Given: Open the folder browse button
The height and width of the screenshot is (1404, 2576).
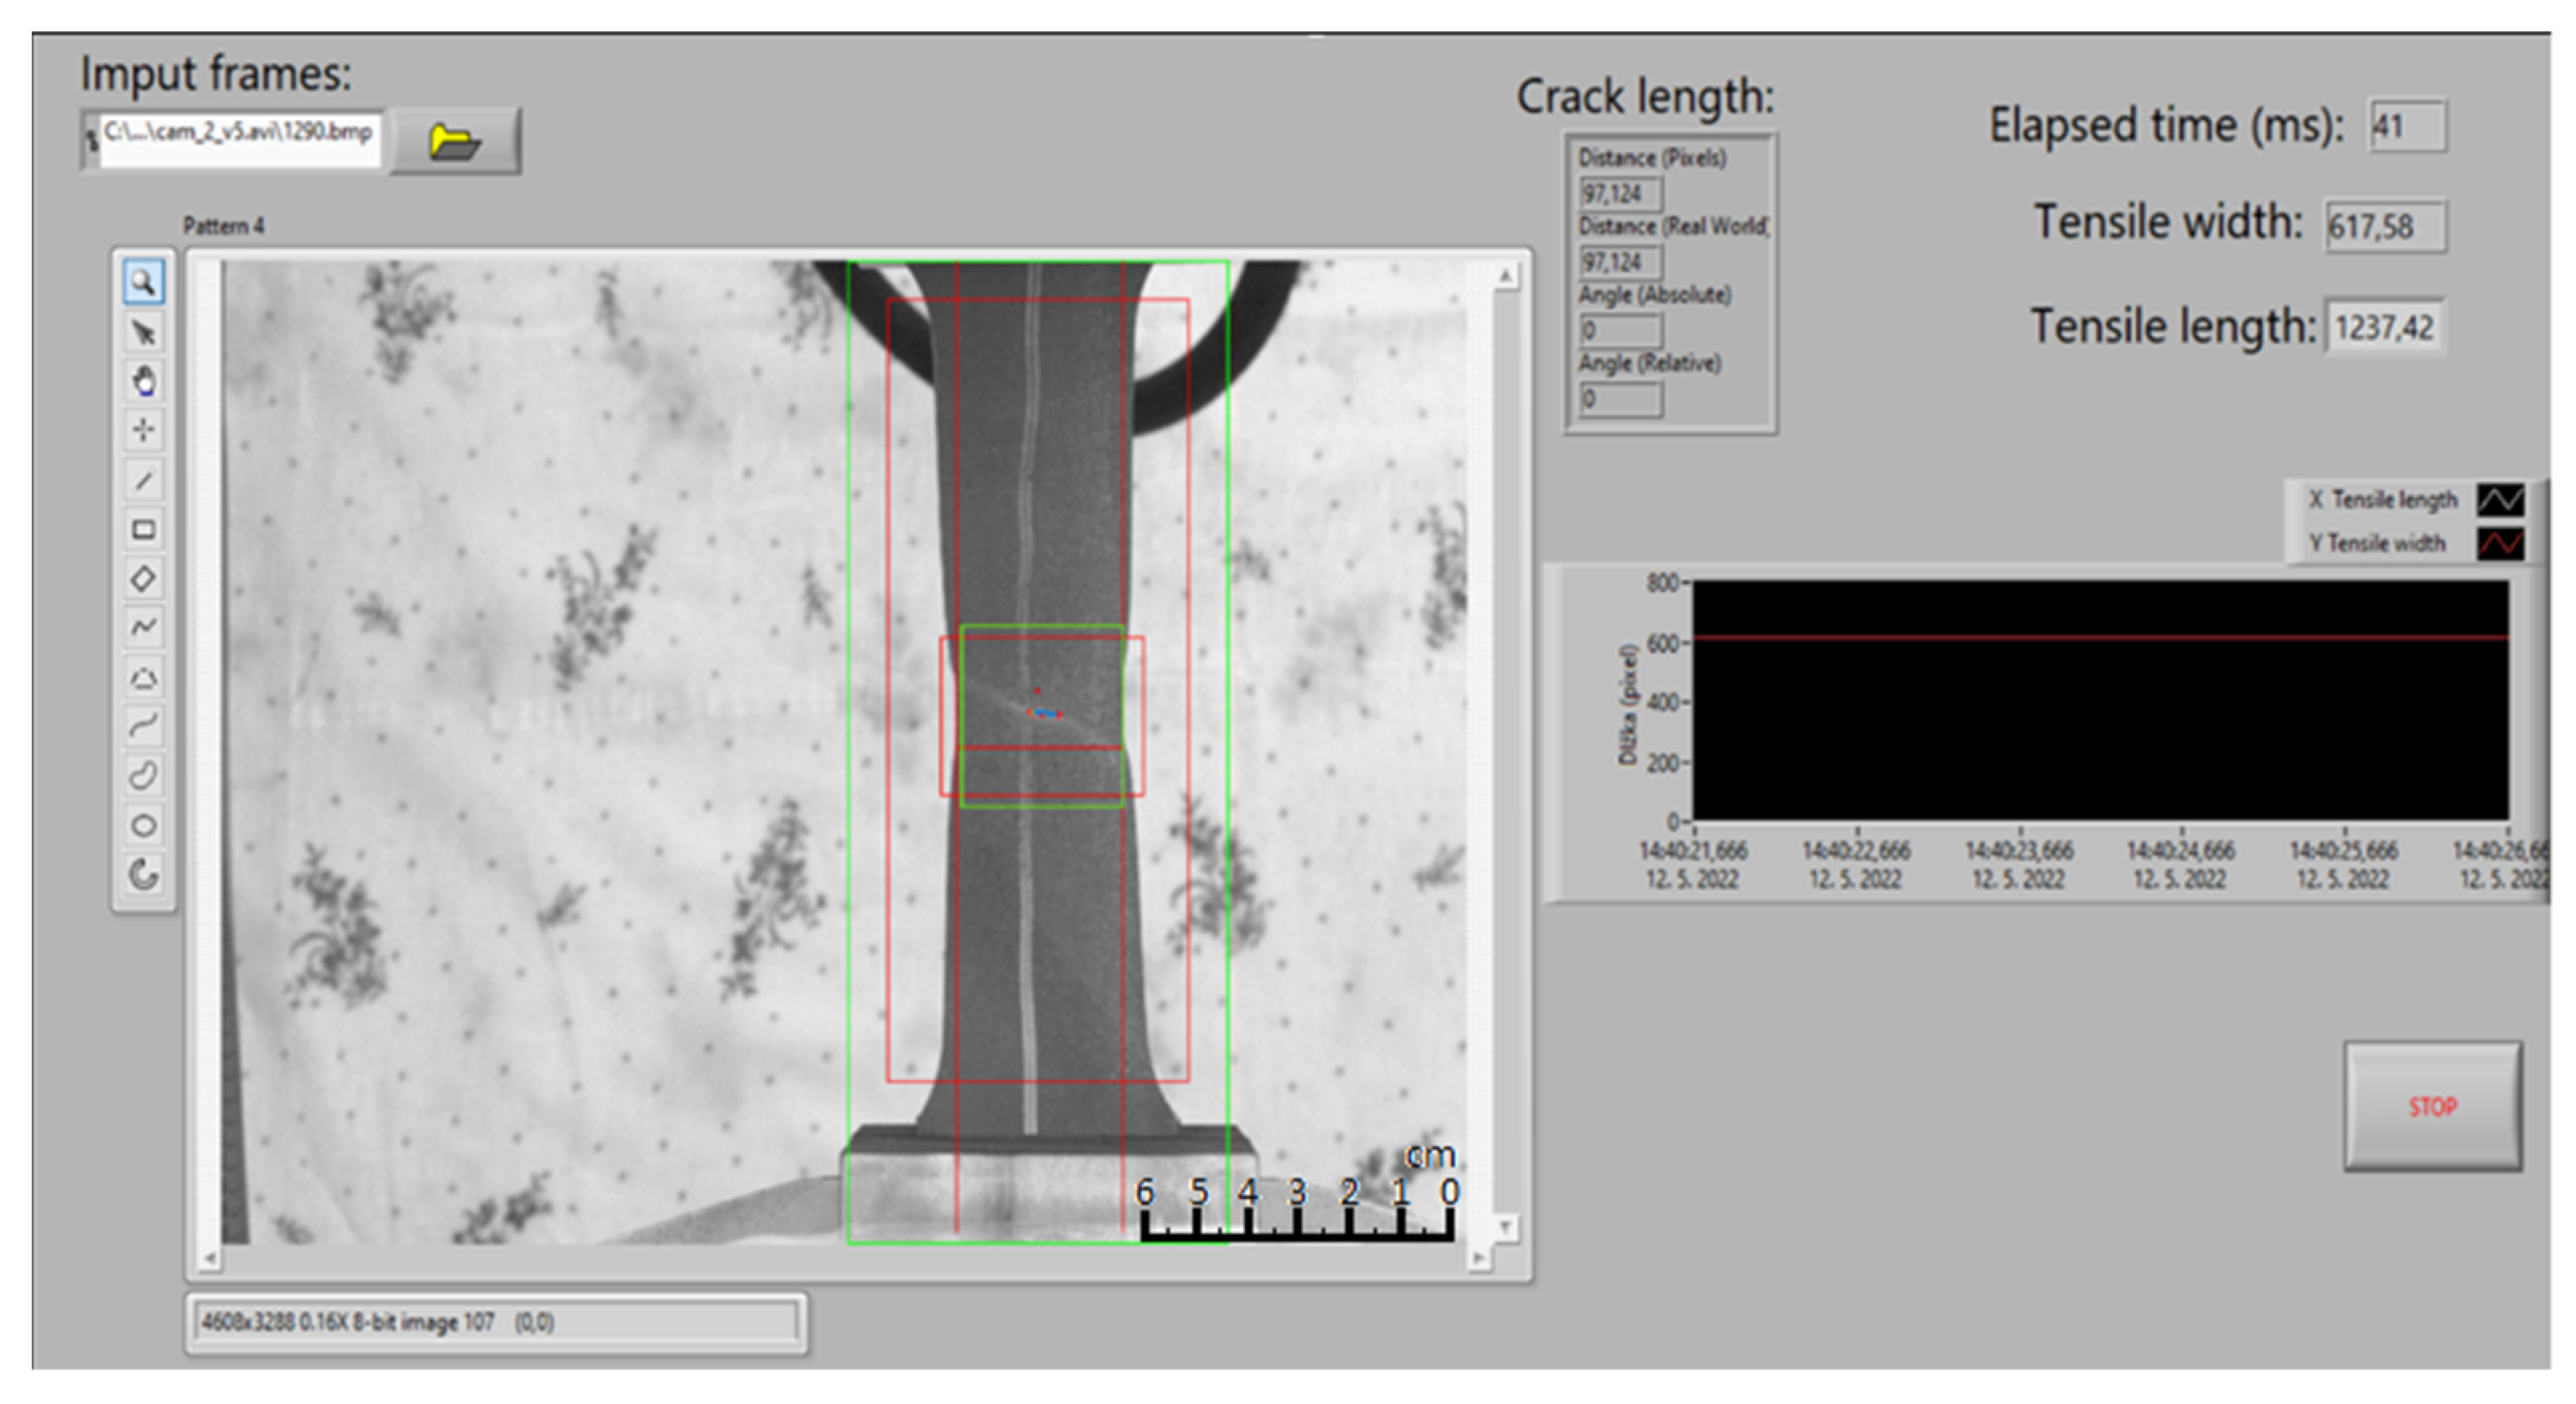Looking at the screenshot, I should (455, 141).
